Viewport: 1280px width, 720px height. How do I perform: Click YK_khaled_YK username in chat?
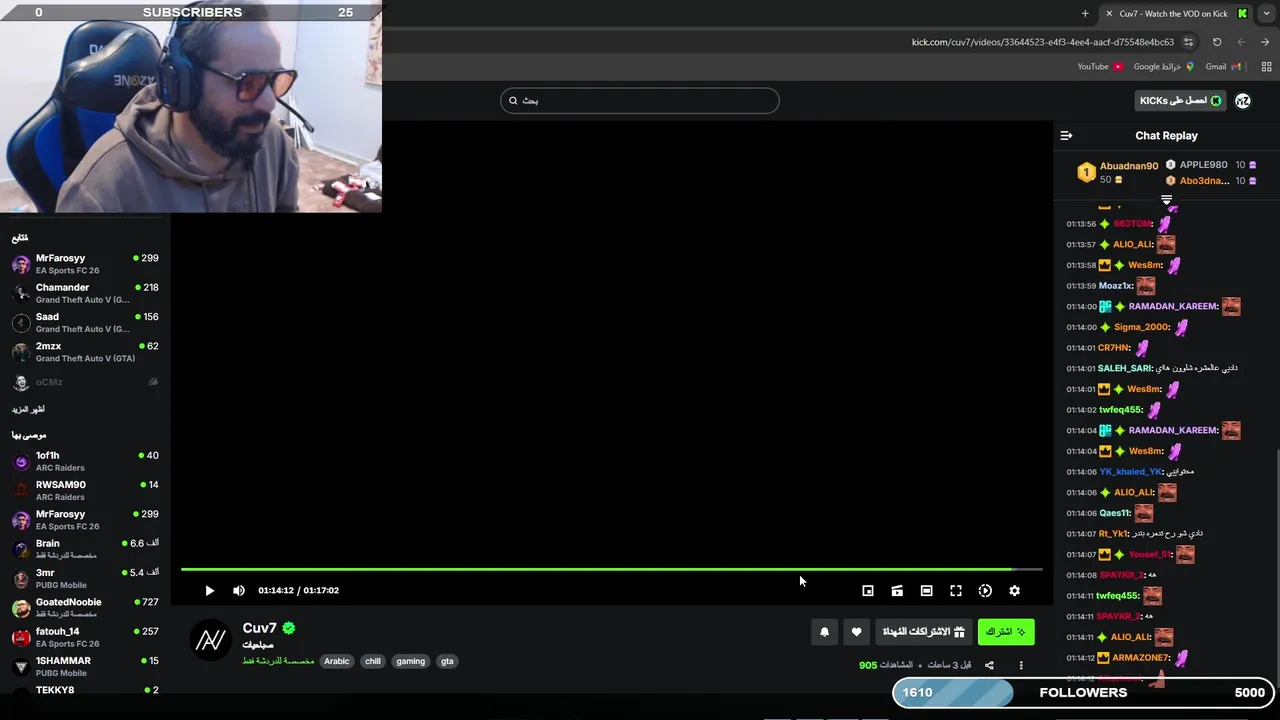(1131, 472)
